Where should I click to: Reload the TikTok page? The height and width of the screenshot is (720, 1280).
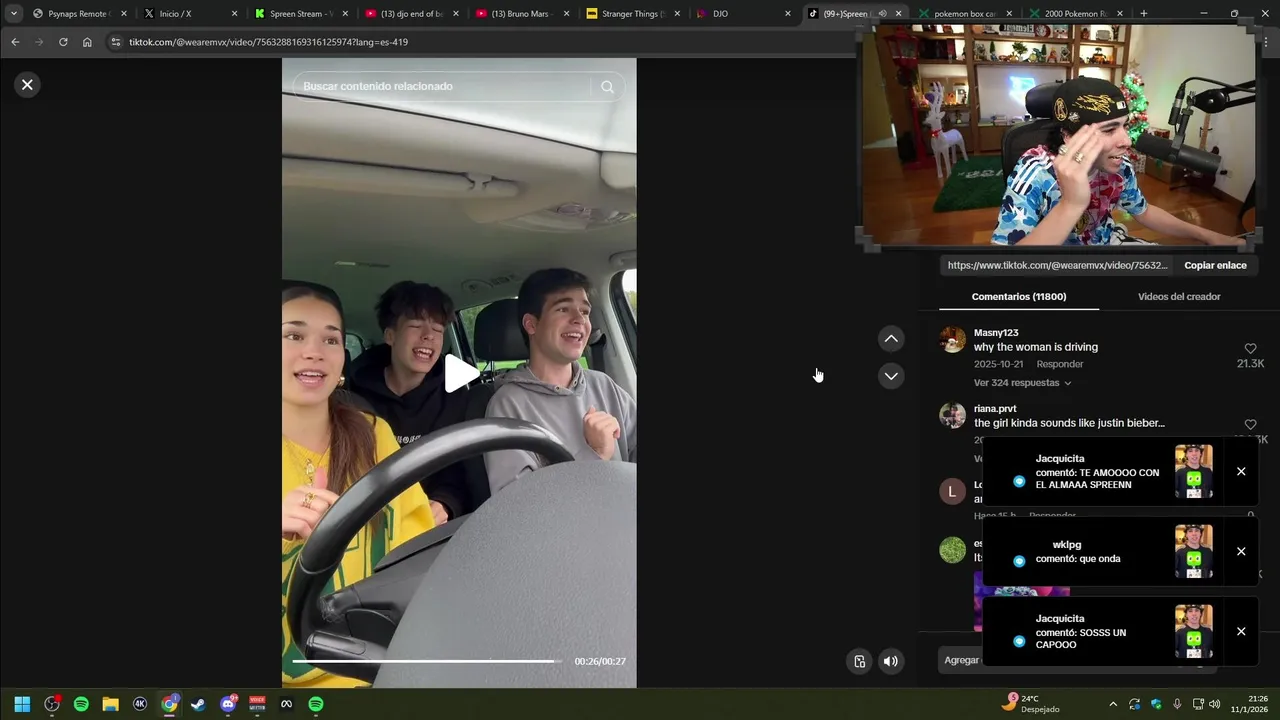(x=63, y=42)
